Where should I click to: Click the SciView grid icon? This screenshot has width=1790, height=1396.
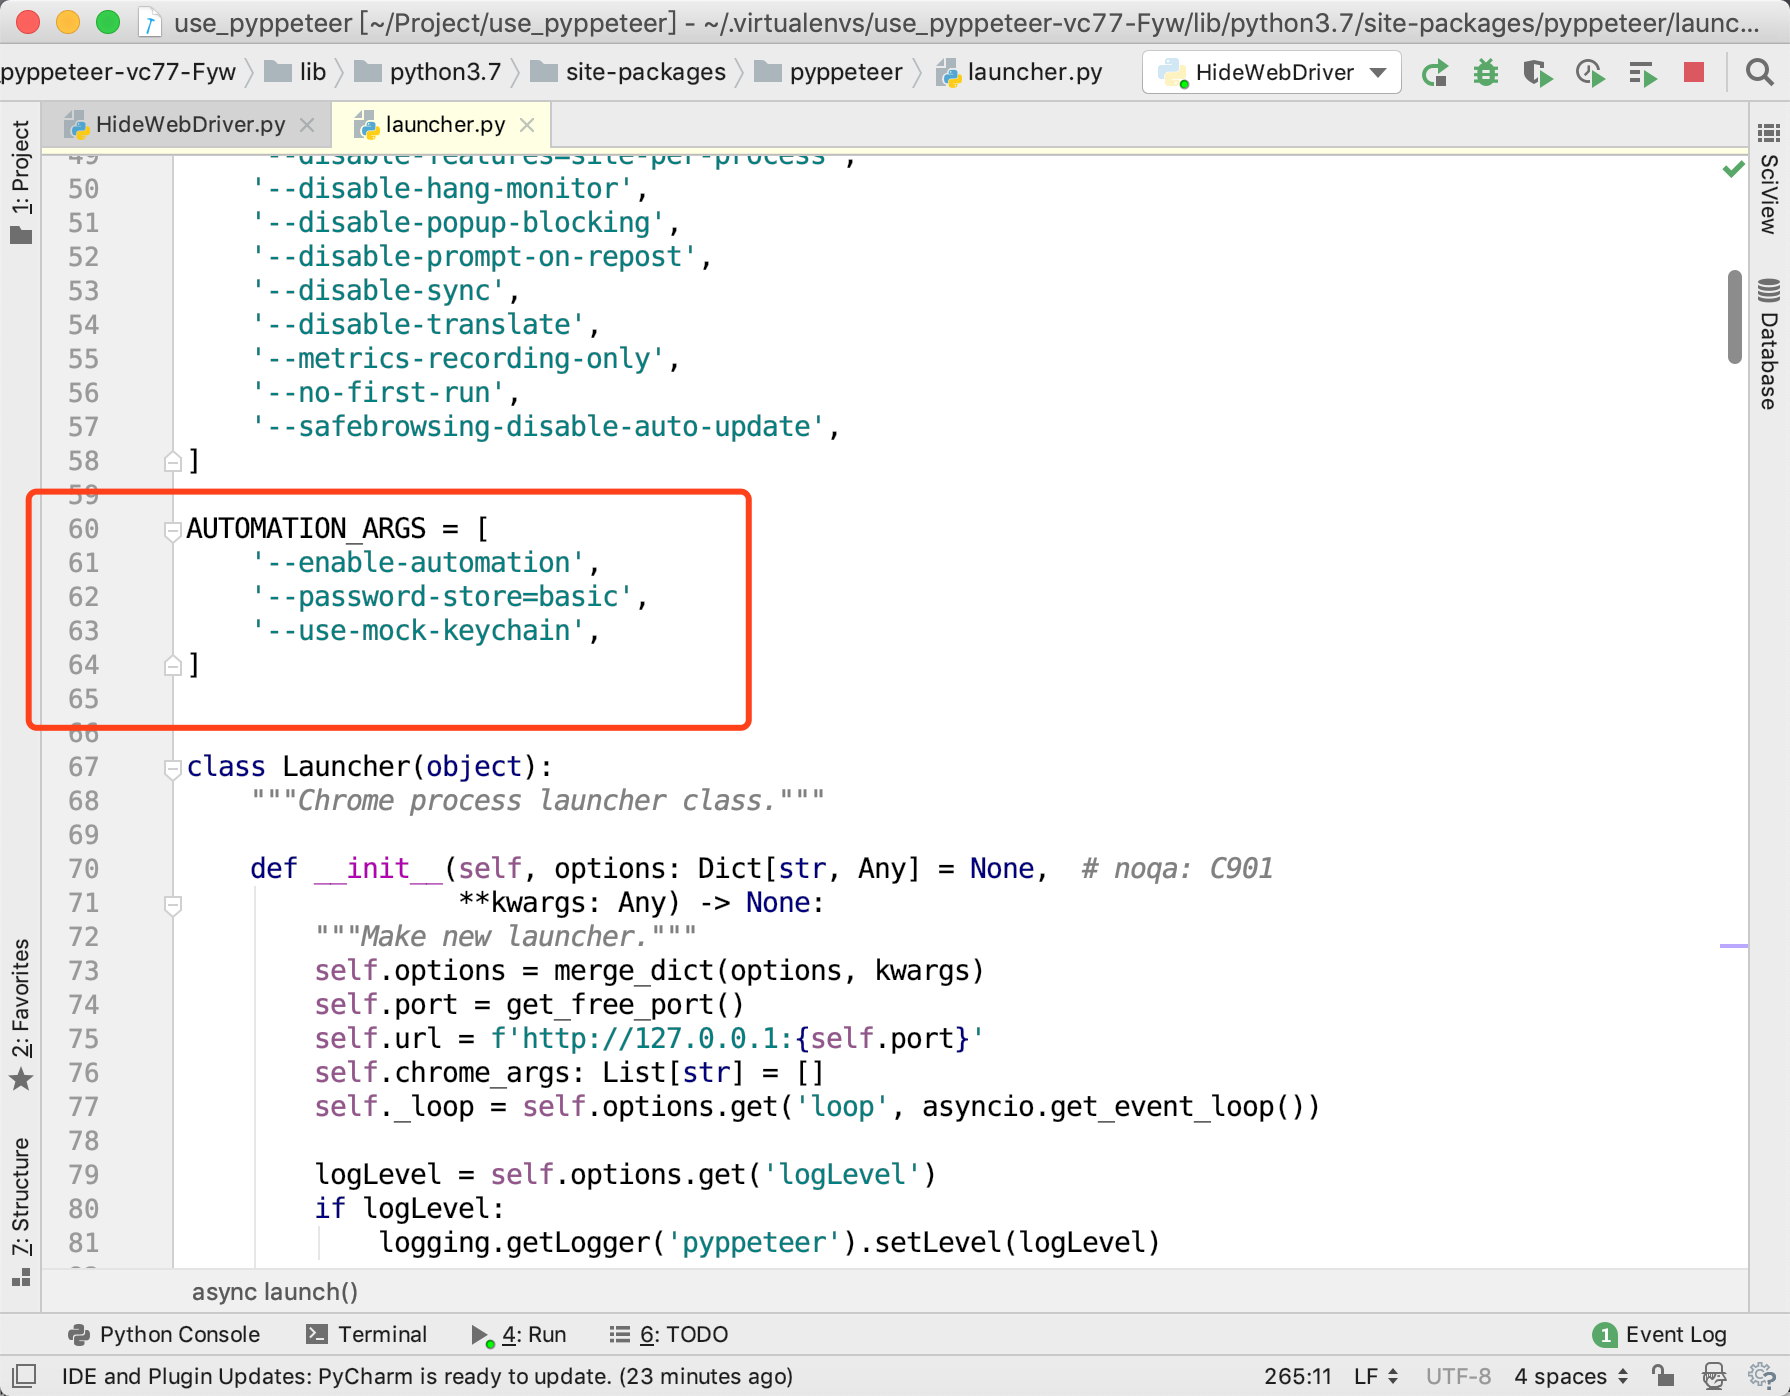click(1769, 133)
